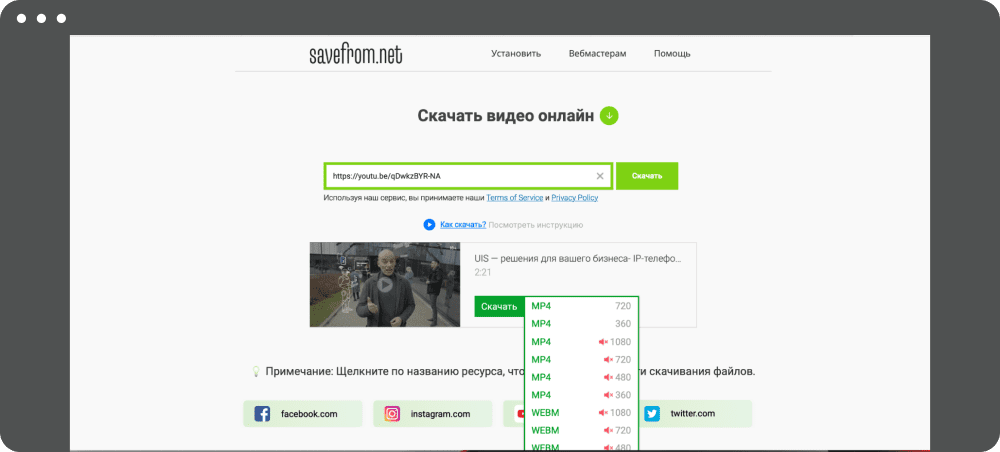The image size is (1000, 452).
Task: Select MP4 360 with sound option
Action: [x=581, y=324]
